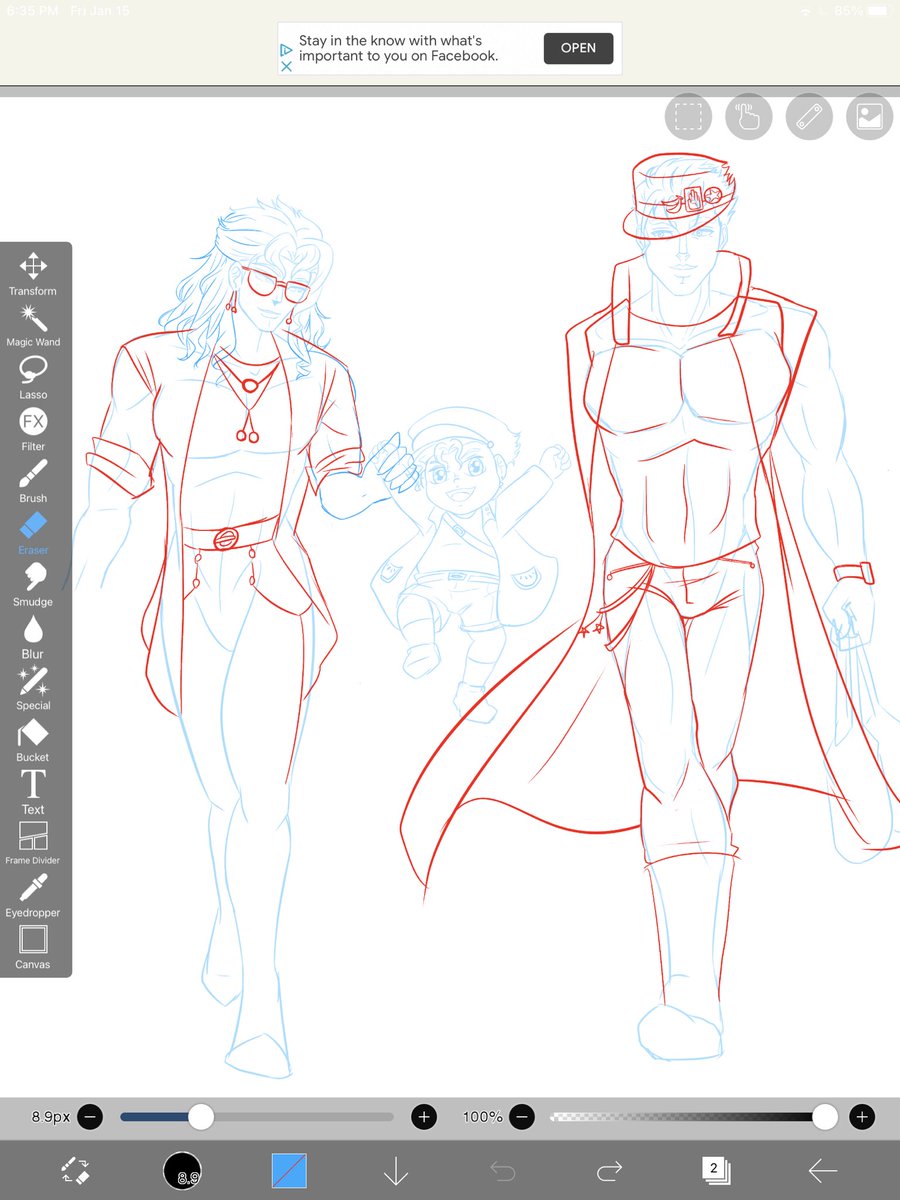Viewport: 900px width, 1200px height.
Task: Tap the 100% opacity value
Action: (x=483, y=1116)
